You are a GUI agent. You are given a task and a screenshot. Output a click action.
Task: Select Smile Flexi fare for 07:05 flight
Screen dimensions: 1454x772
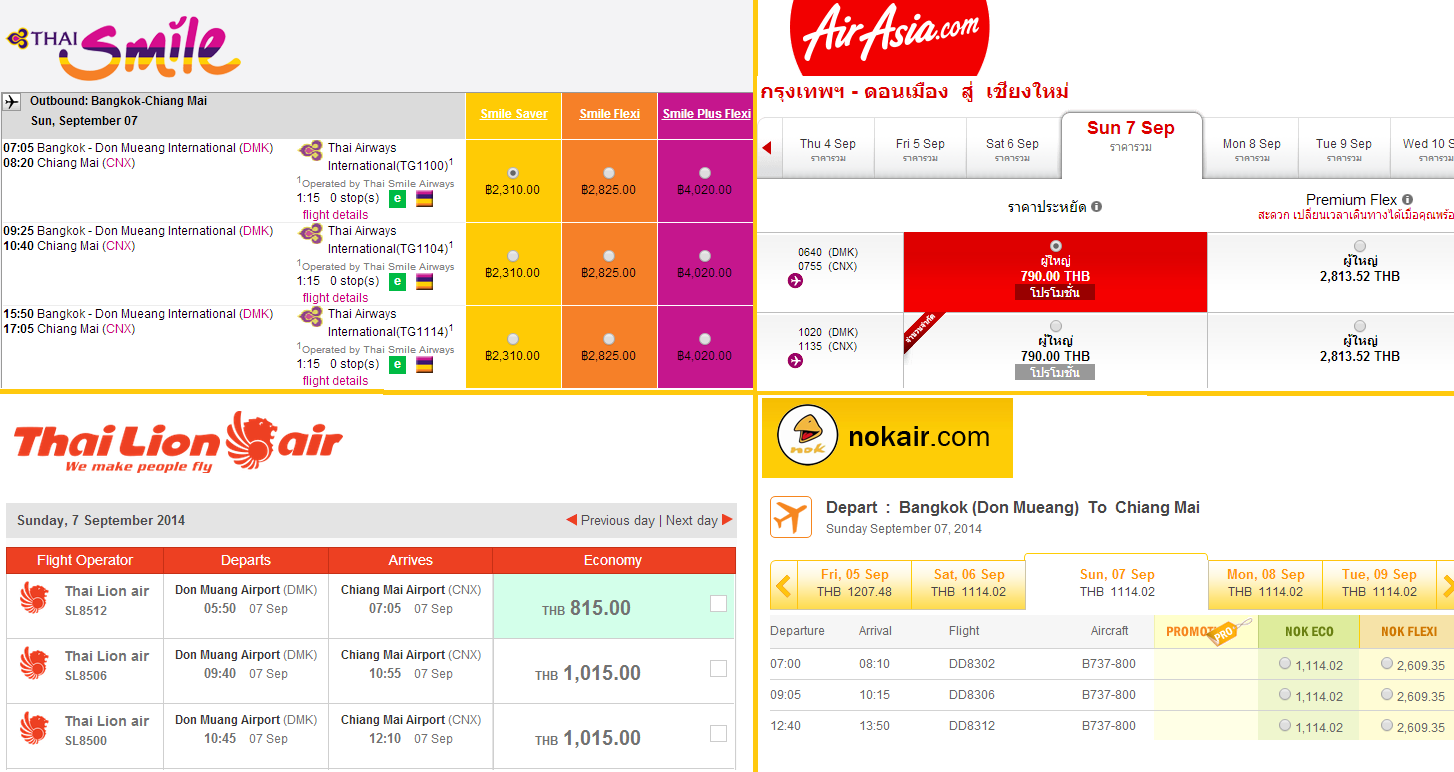609,173
